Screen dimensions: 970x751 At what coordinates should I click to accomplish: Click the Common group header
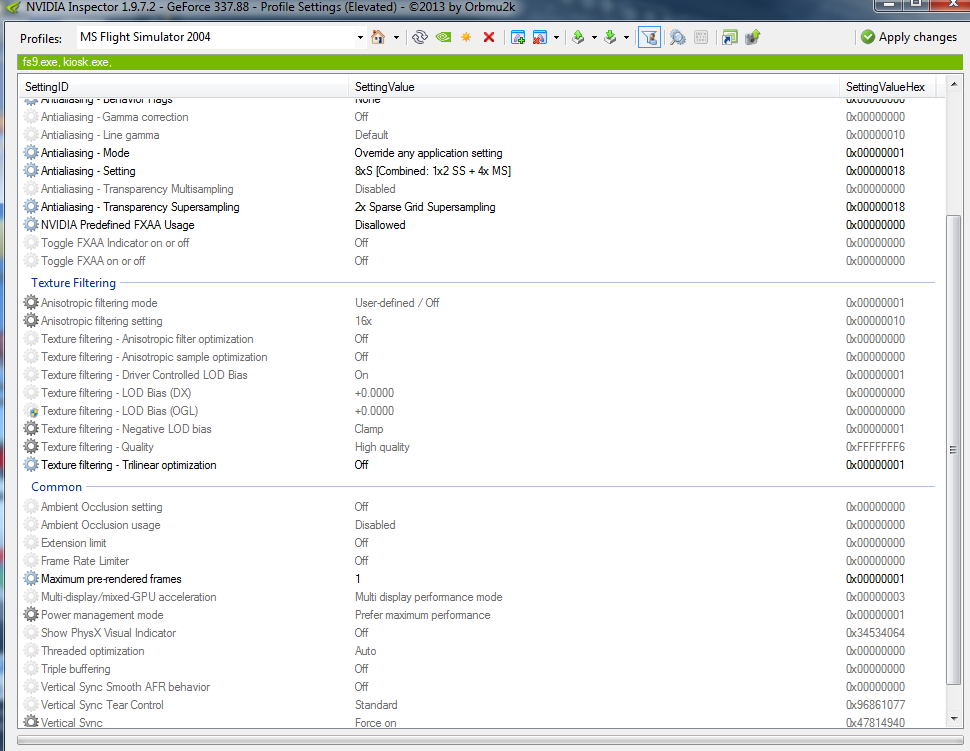click(x=56, y=487)
